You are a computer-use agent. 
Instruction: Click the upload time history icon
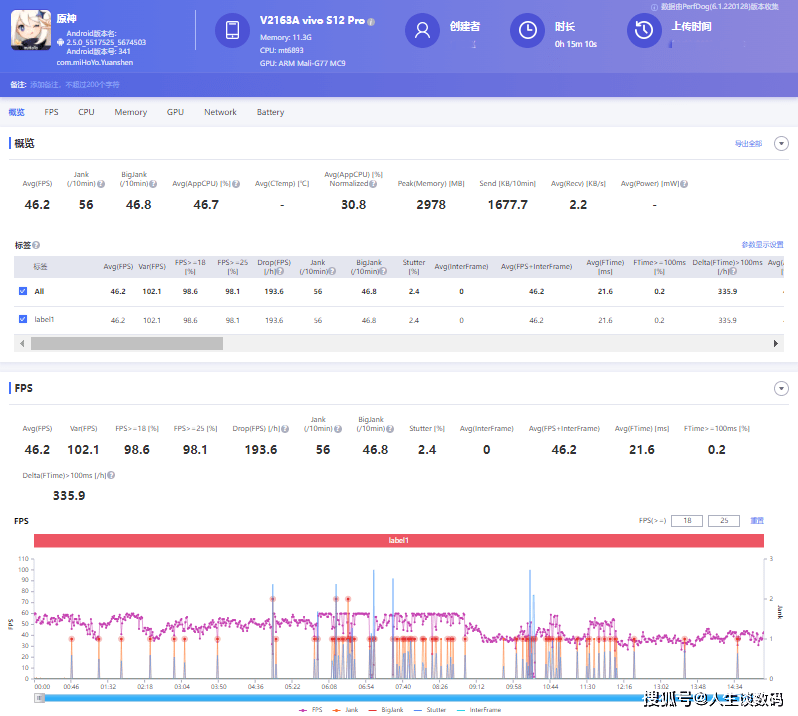[x=644, y=30]
